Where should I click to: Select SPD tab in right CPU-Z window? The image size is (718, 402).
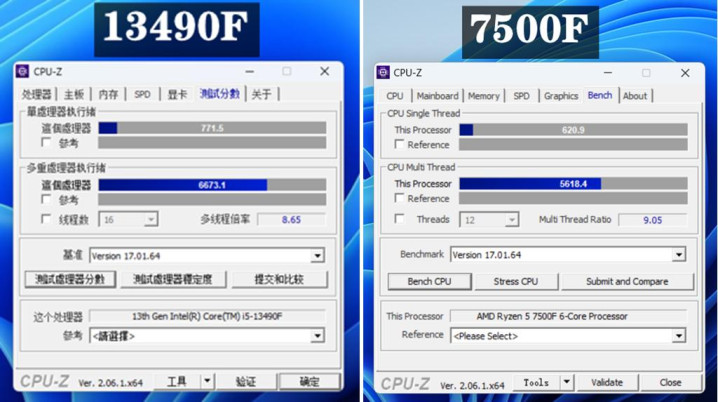coord(521,96)
